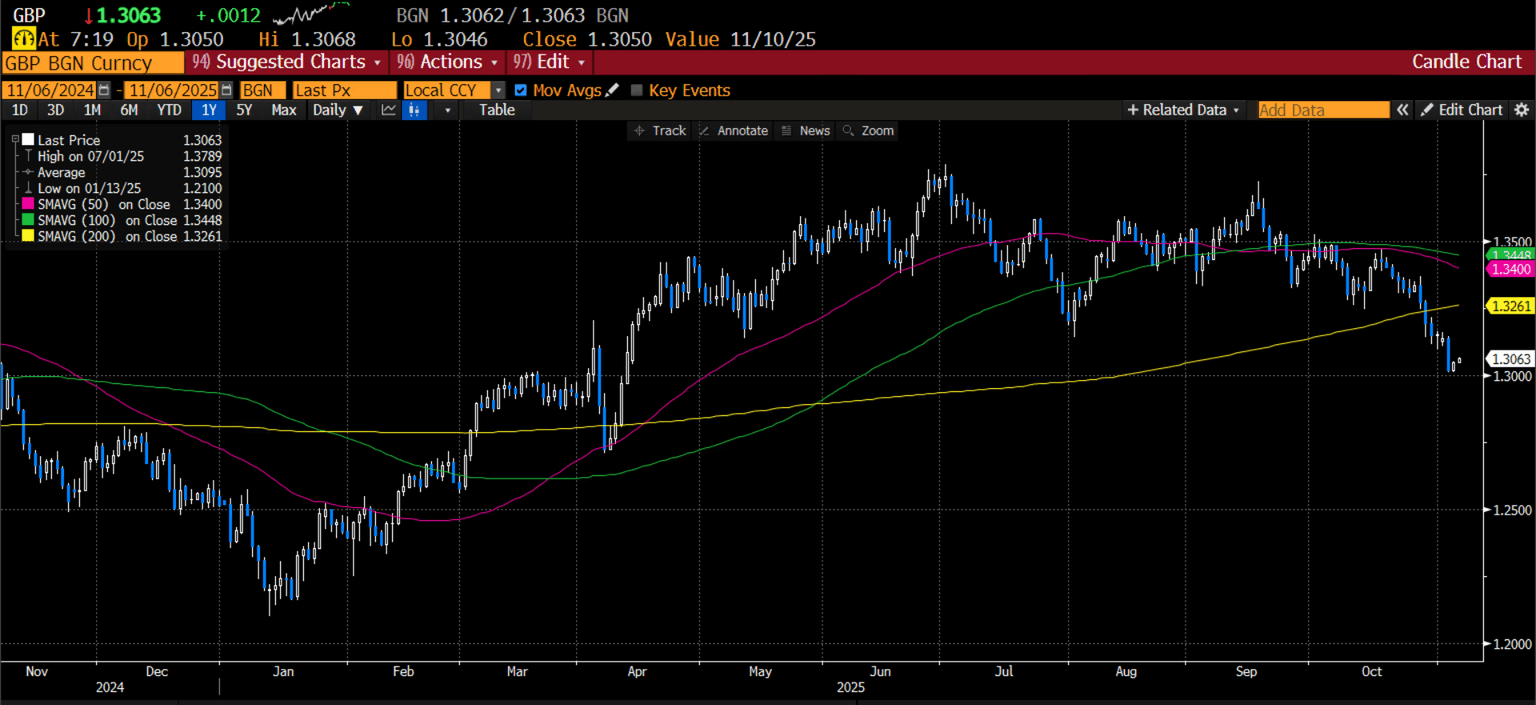Select the candlestick chart type icon
This screenshot has width=1536, height=705.
[414, 110]
